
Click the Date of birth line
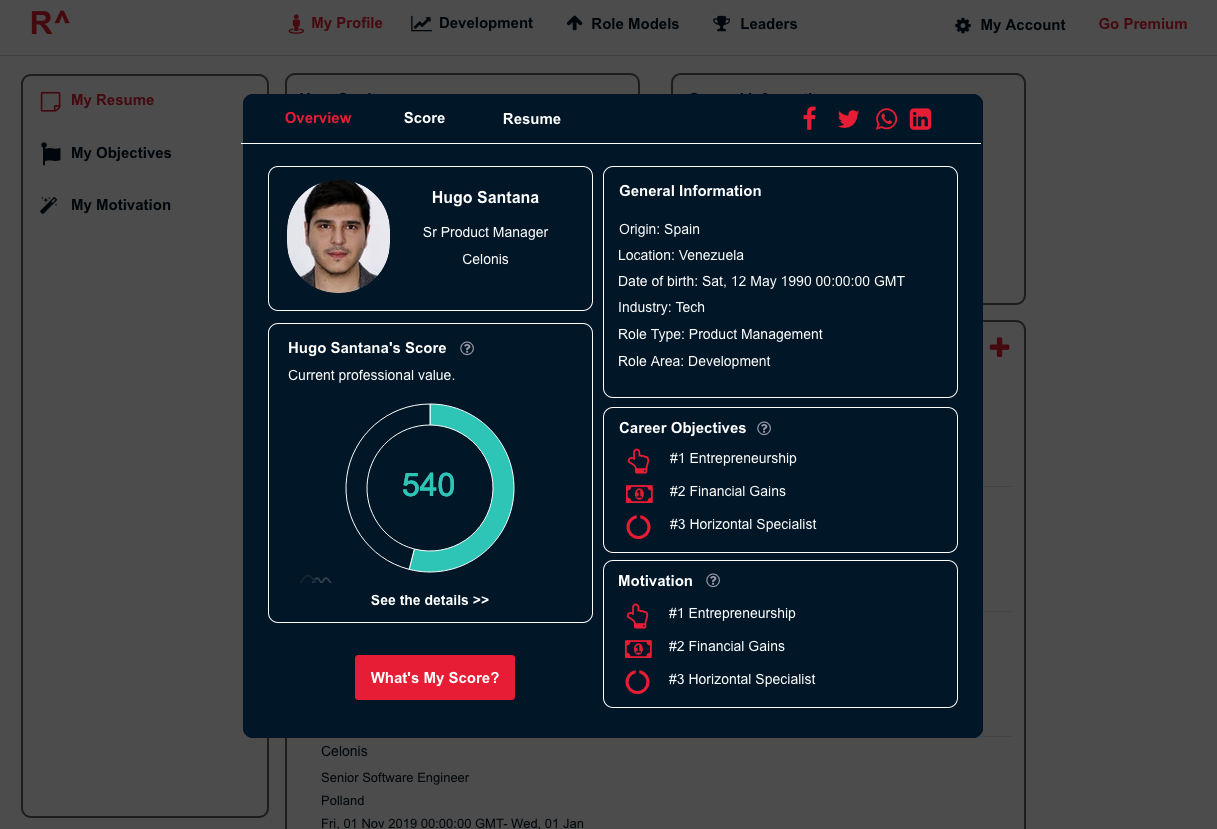pyautogui.click(x=761, y=281)
